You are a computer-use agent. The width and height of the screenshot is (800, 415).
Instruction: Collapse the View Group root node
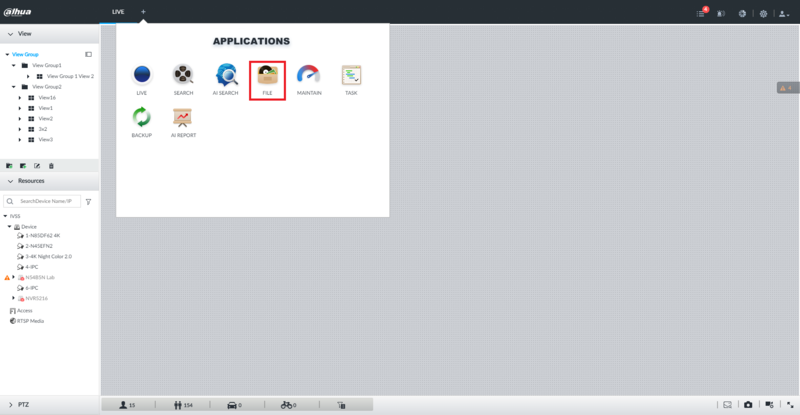point(7,54)
